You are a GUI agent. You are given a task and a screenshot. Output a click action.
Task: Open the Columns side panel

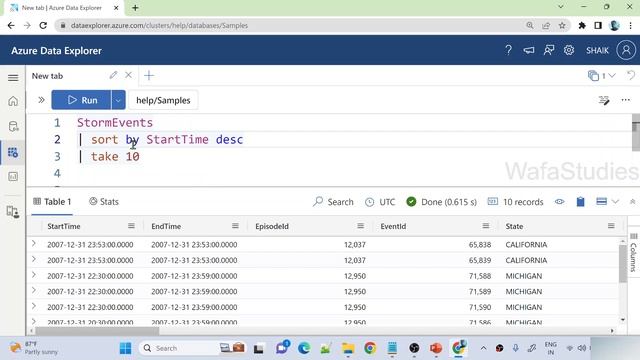pyautogui.click(x=633, y=252)
